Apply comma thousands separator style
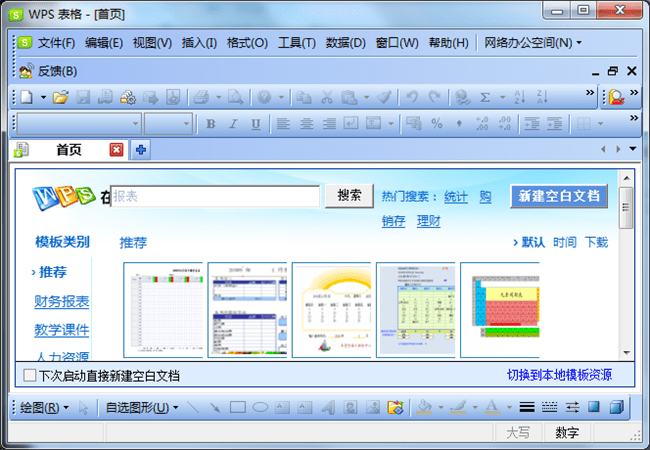The width and height of the screenshot is (650, 450). coord(459,123)
